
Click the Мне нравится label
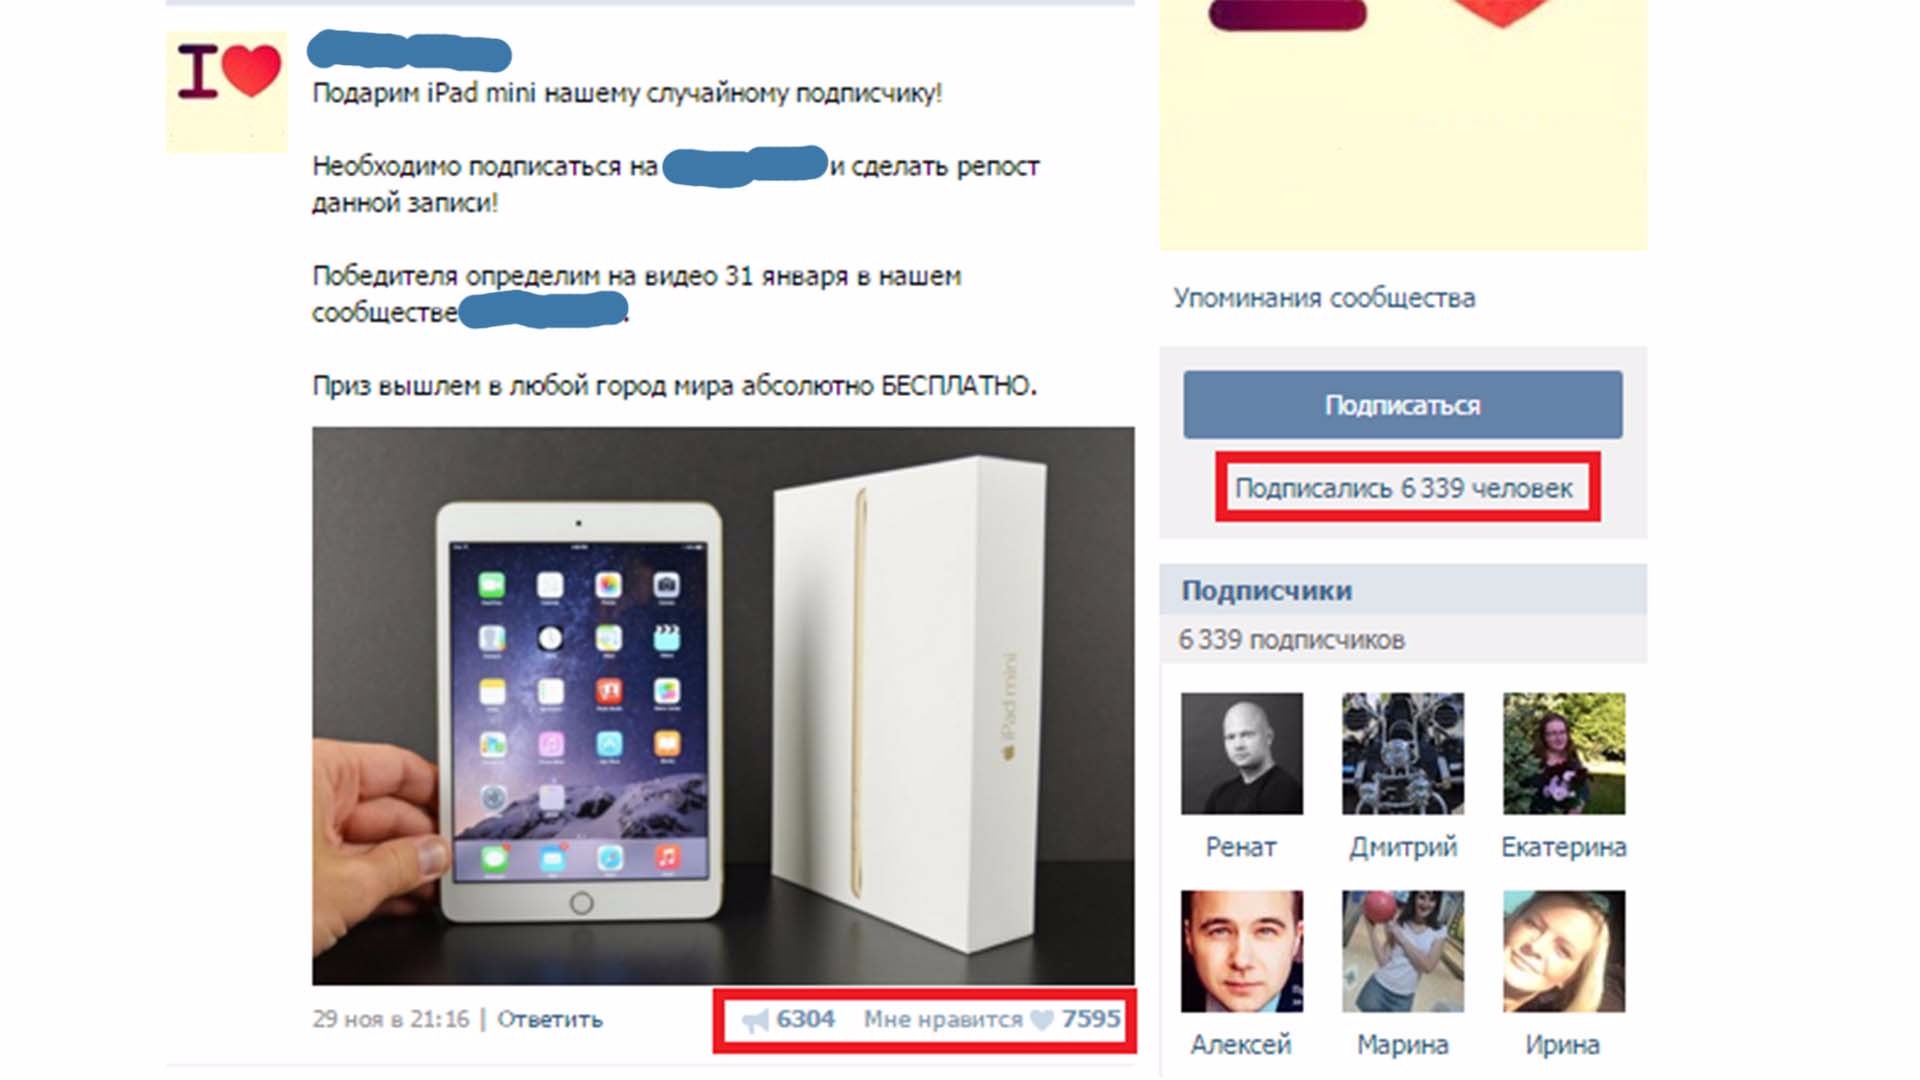point(943,1019)
